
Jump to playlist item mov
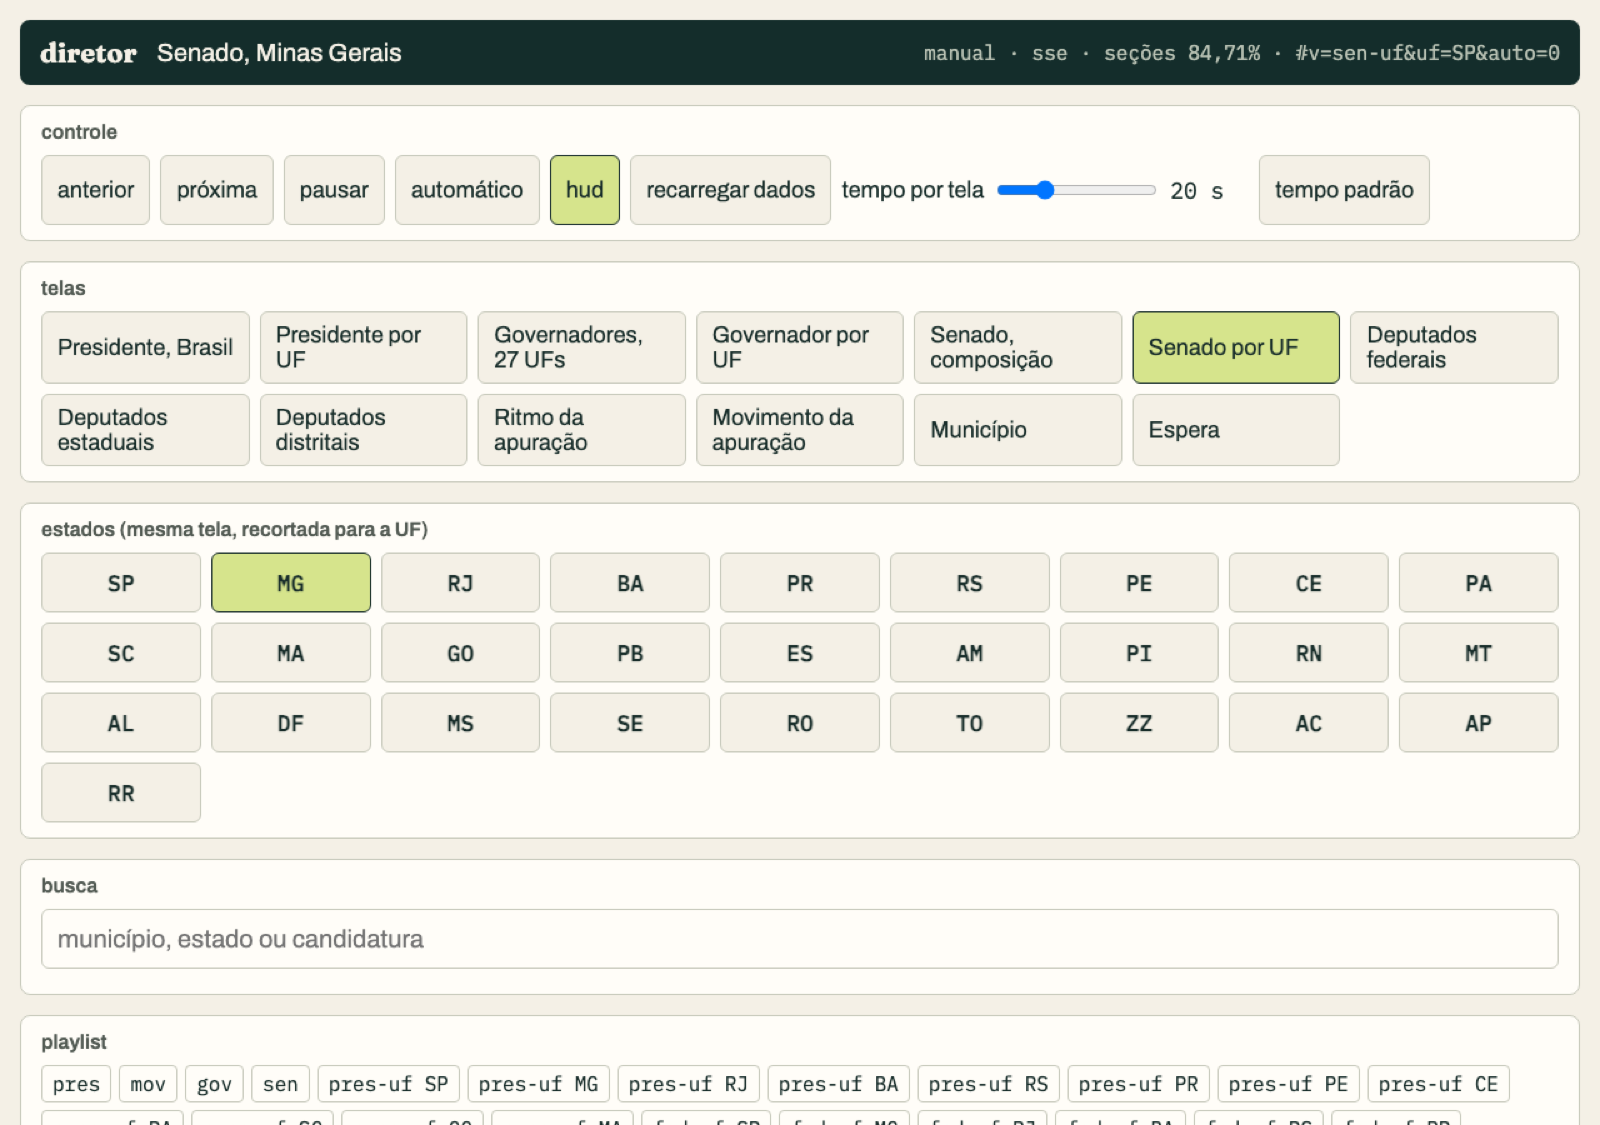[x=148, y=1084]
